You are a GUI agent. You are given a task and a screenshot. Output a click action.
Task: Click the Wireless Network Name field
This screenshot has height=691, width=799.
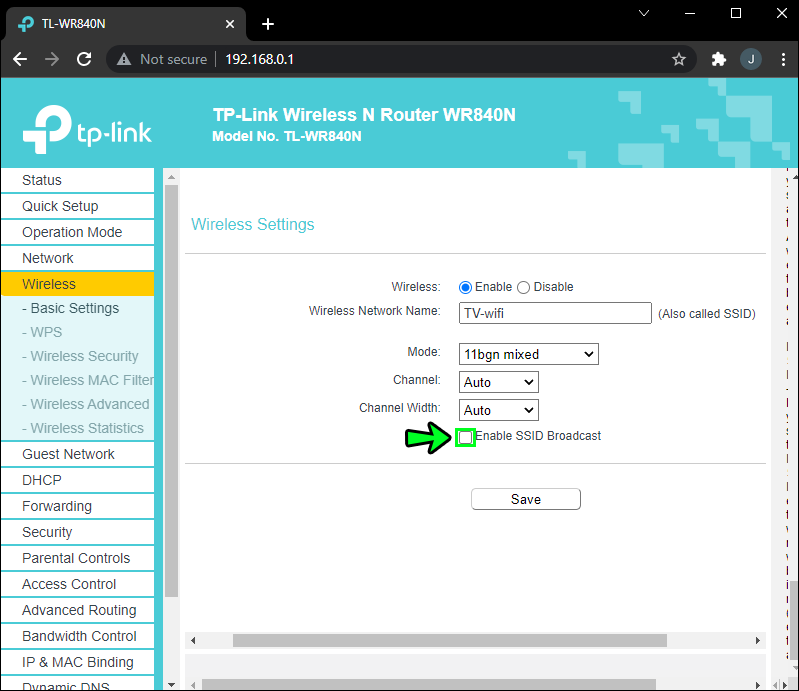(x=555, y=313)
